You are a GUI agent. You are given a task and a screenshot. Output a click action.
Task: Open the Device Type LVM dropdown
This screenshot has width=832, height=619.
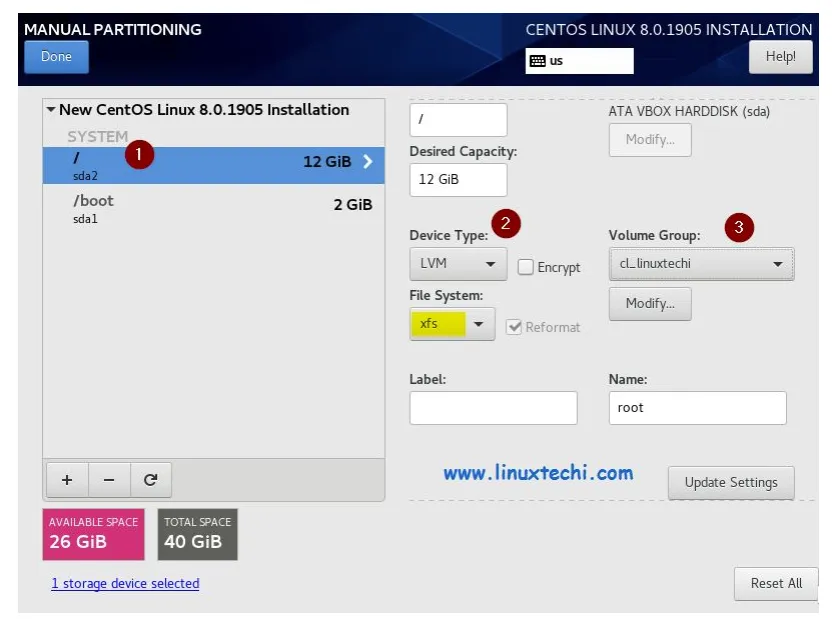pyautogui.click(x=458, y=264)
